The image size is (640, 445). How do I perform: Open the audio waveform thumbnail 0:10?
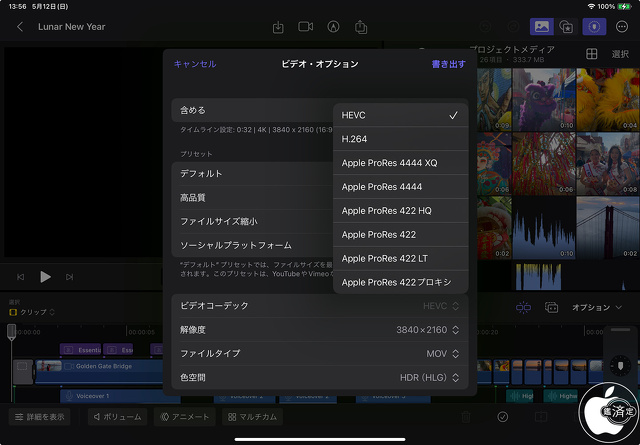pyautogui.click(x=544, y=227)
